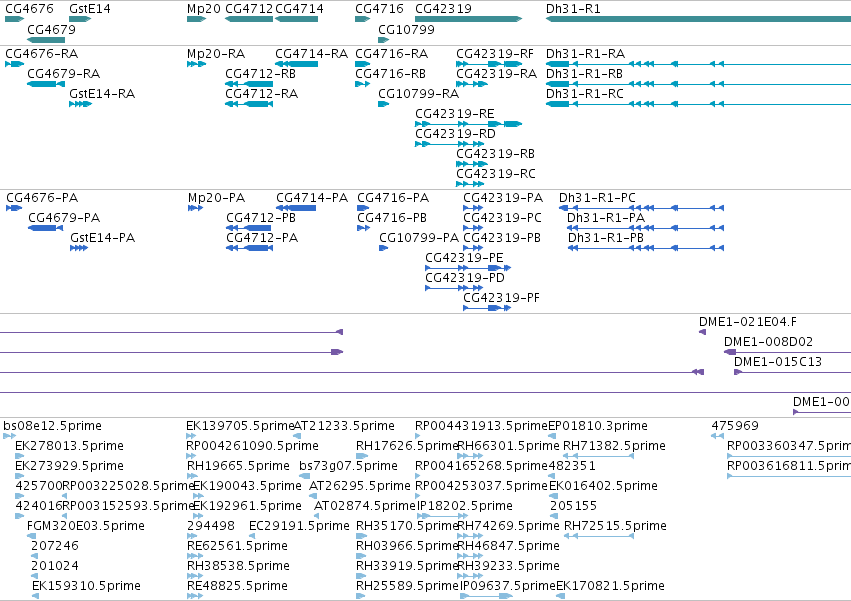
Task: Select protein CG42319-PF
Action: click(x=501, y=298)
